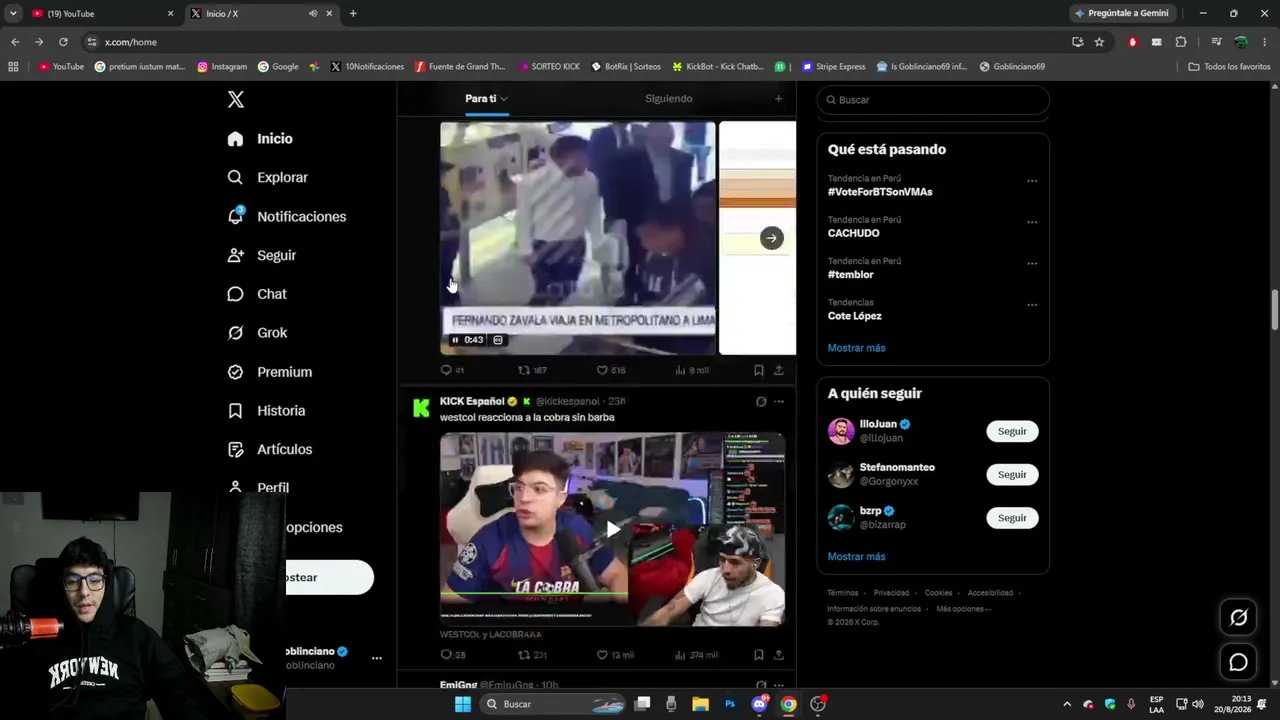Open the Windows Start menu
Viewport: 1280px width, 720px height.
tap(463, 704)
